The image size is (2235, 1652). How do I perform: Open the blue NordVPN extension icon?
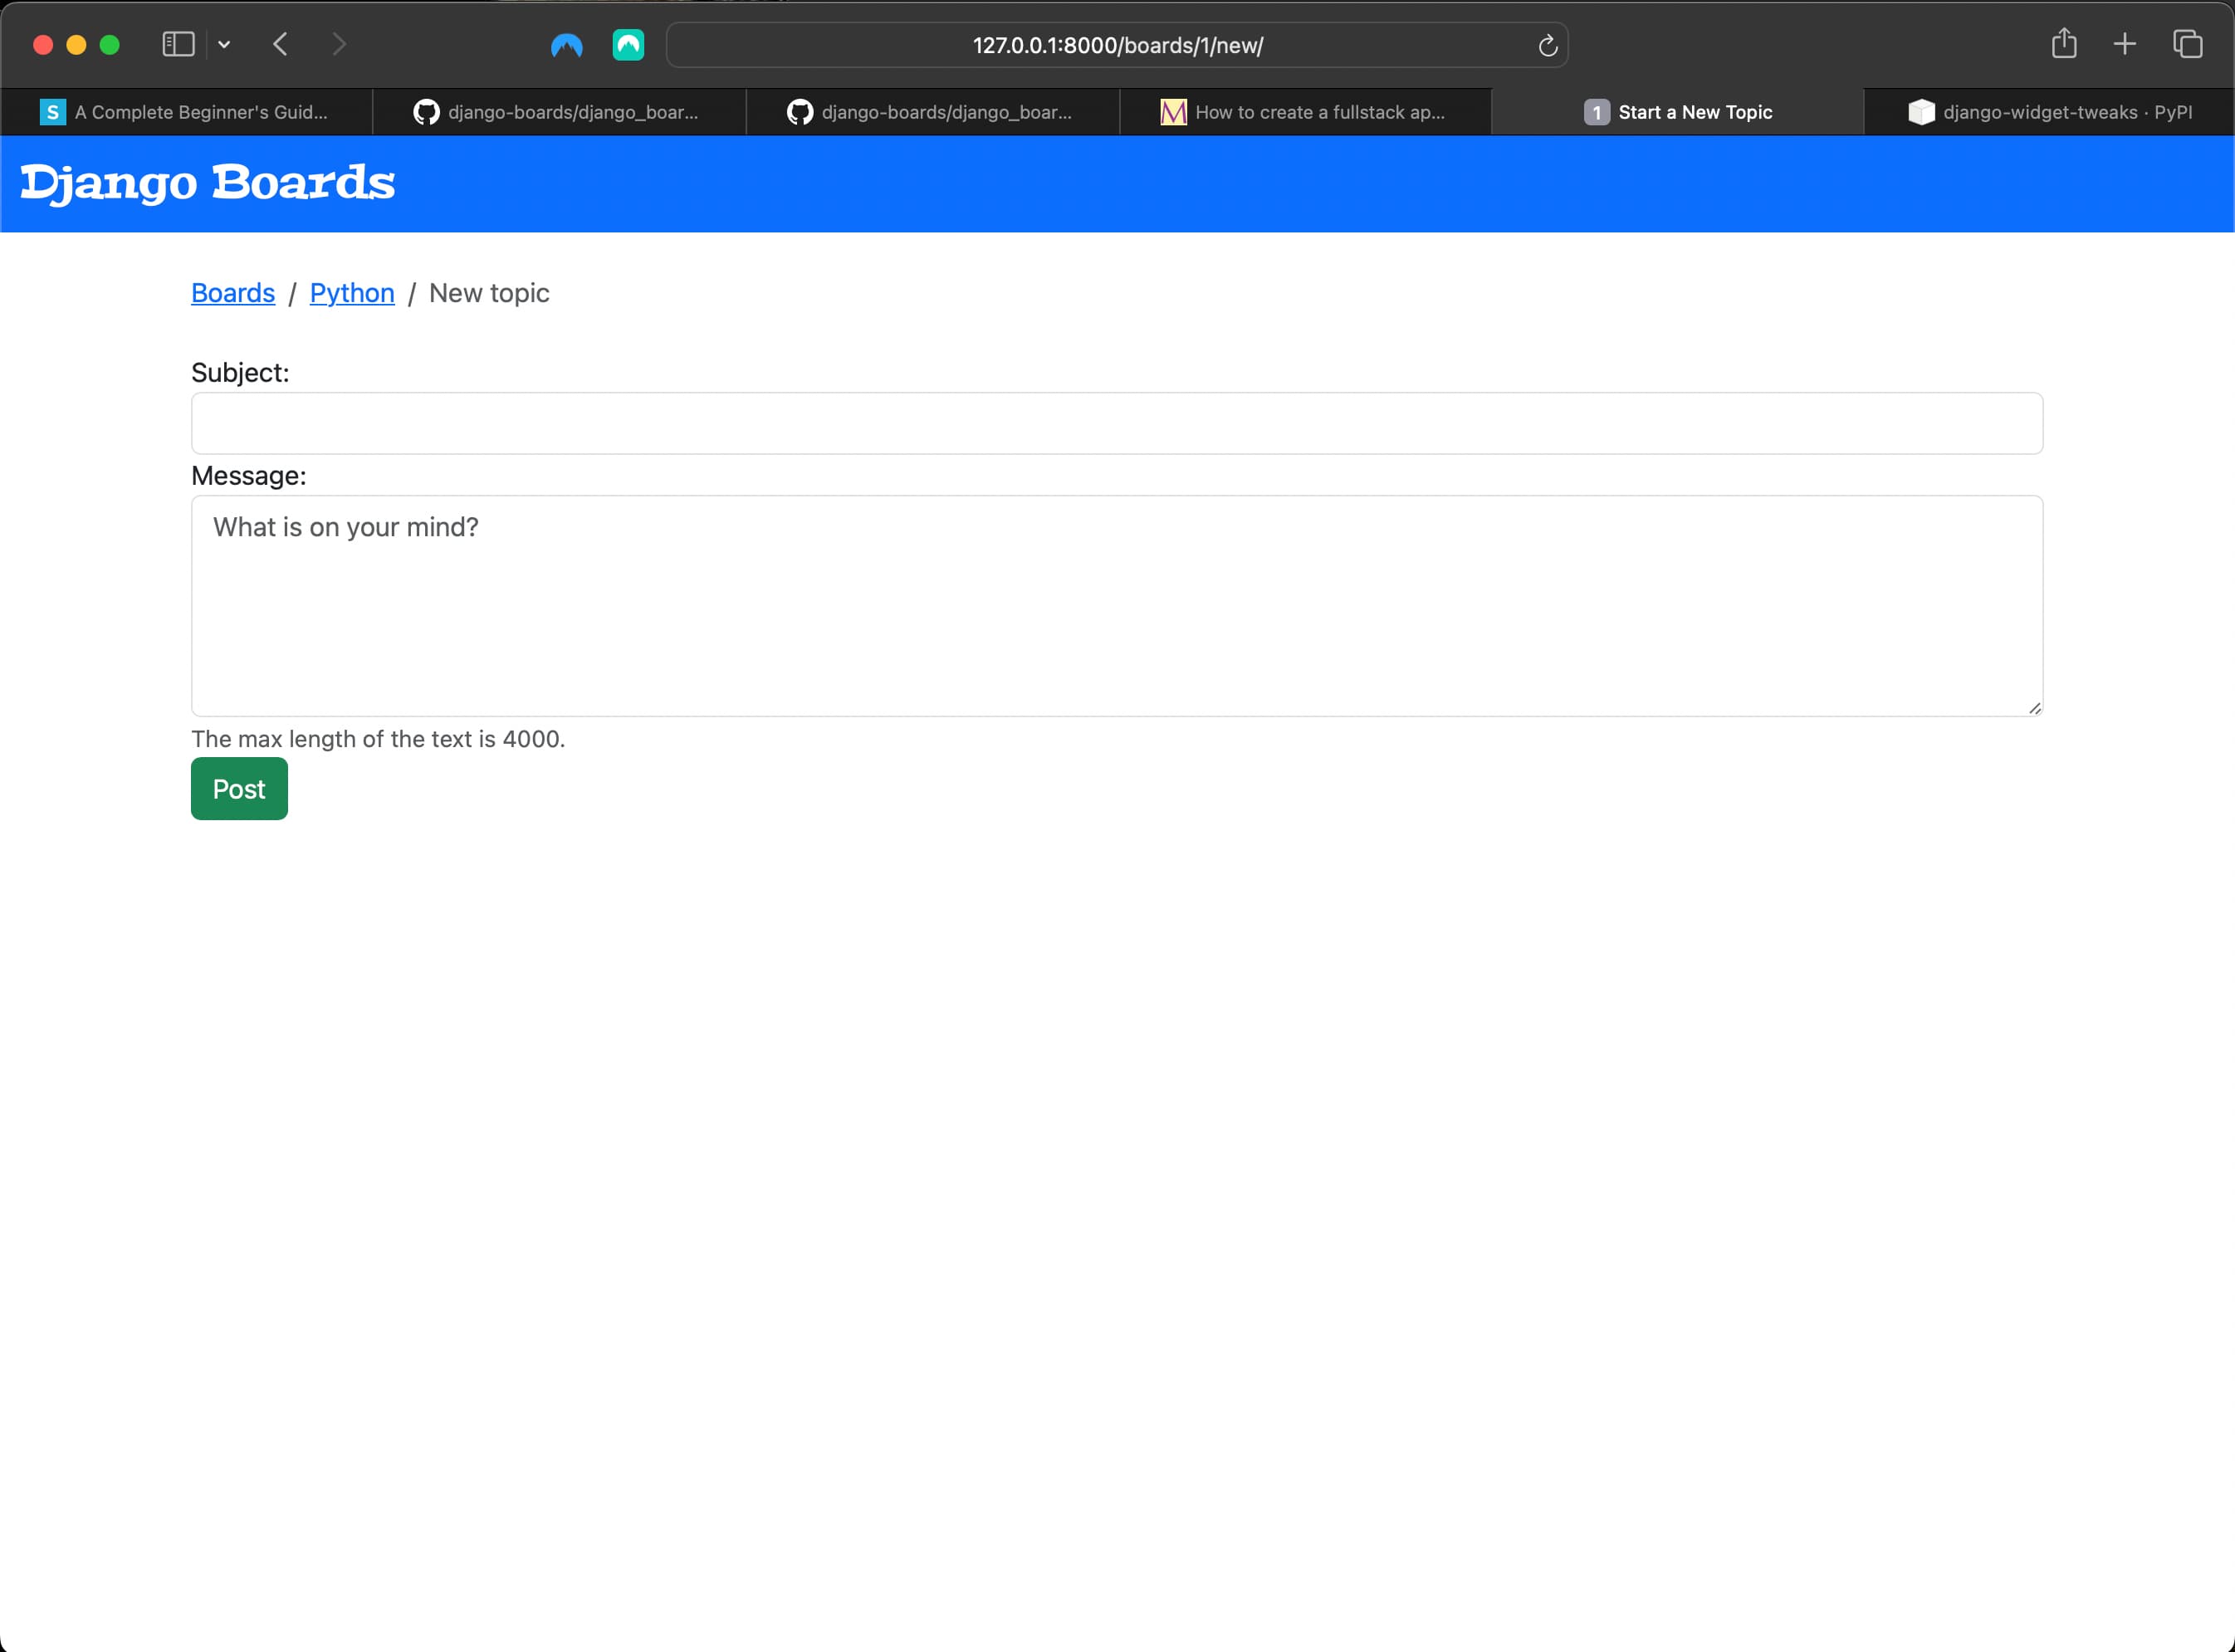click(x=566, y=45)
